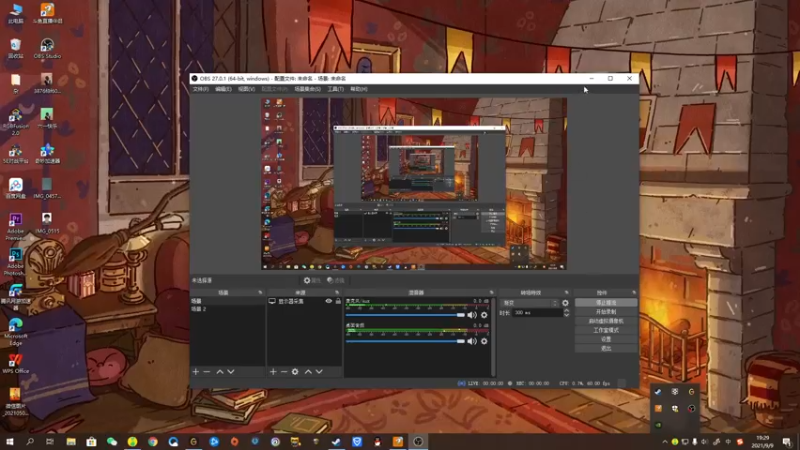Show hidden system tray icons chevron
This screenshot has height=450, width=800.
(x=664, y=442)
